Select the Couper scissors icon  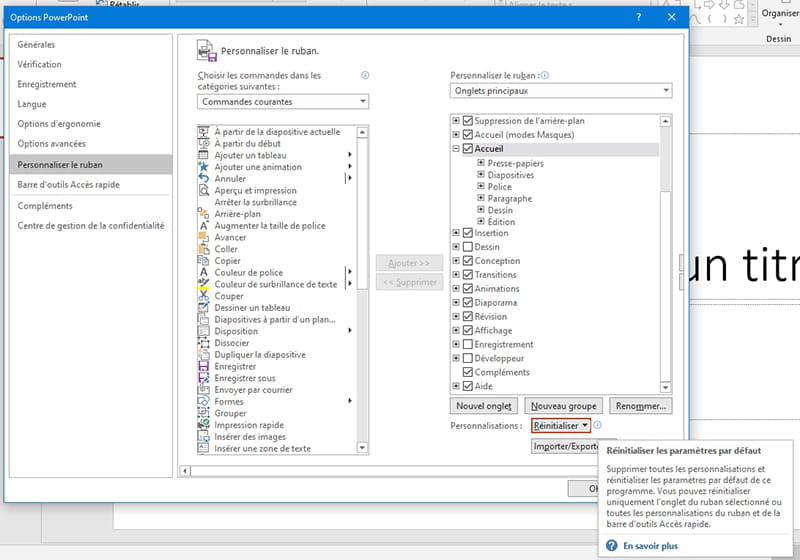[x=203, y=296]
